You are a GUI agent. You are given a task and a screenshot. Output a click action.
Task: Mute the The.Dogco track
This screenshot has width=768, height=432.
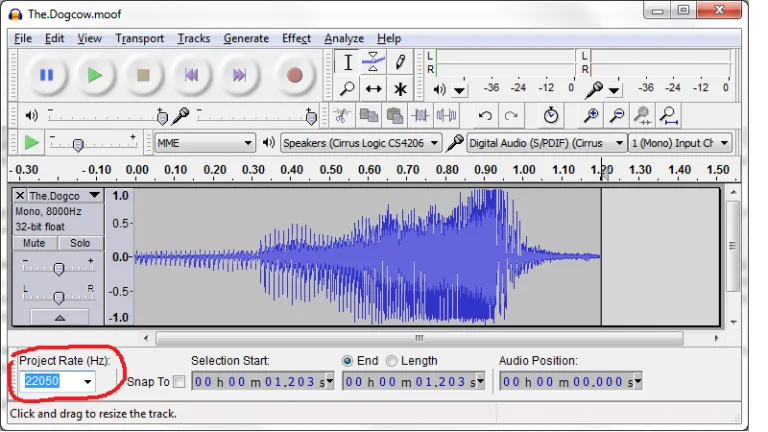34,243
